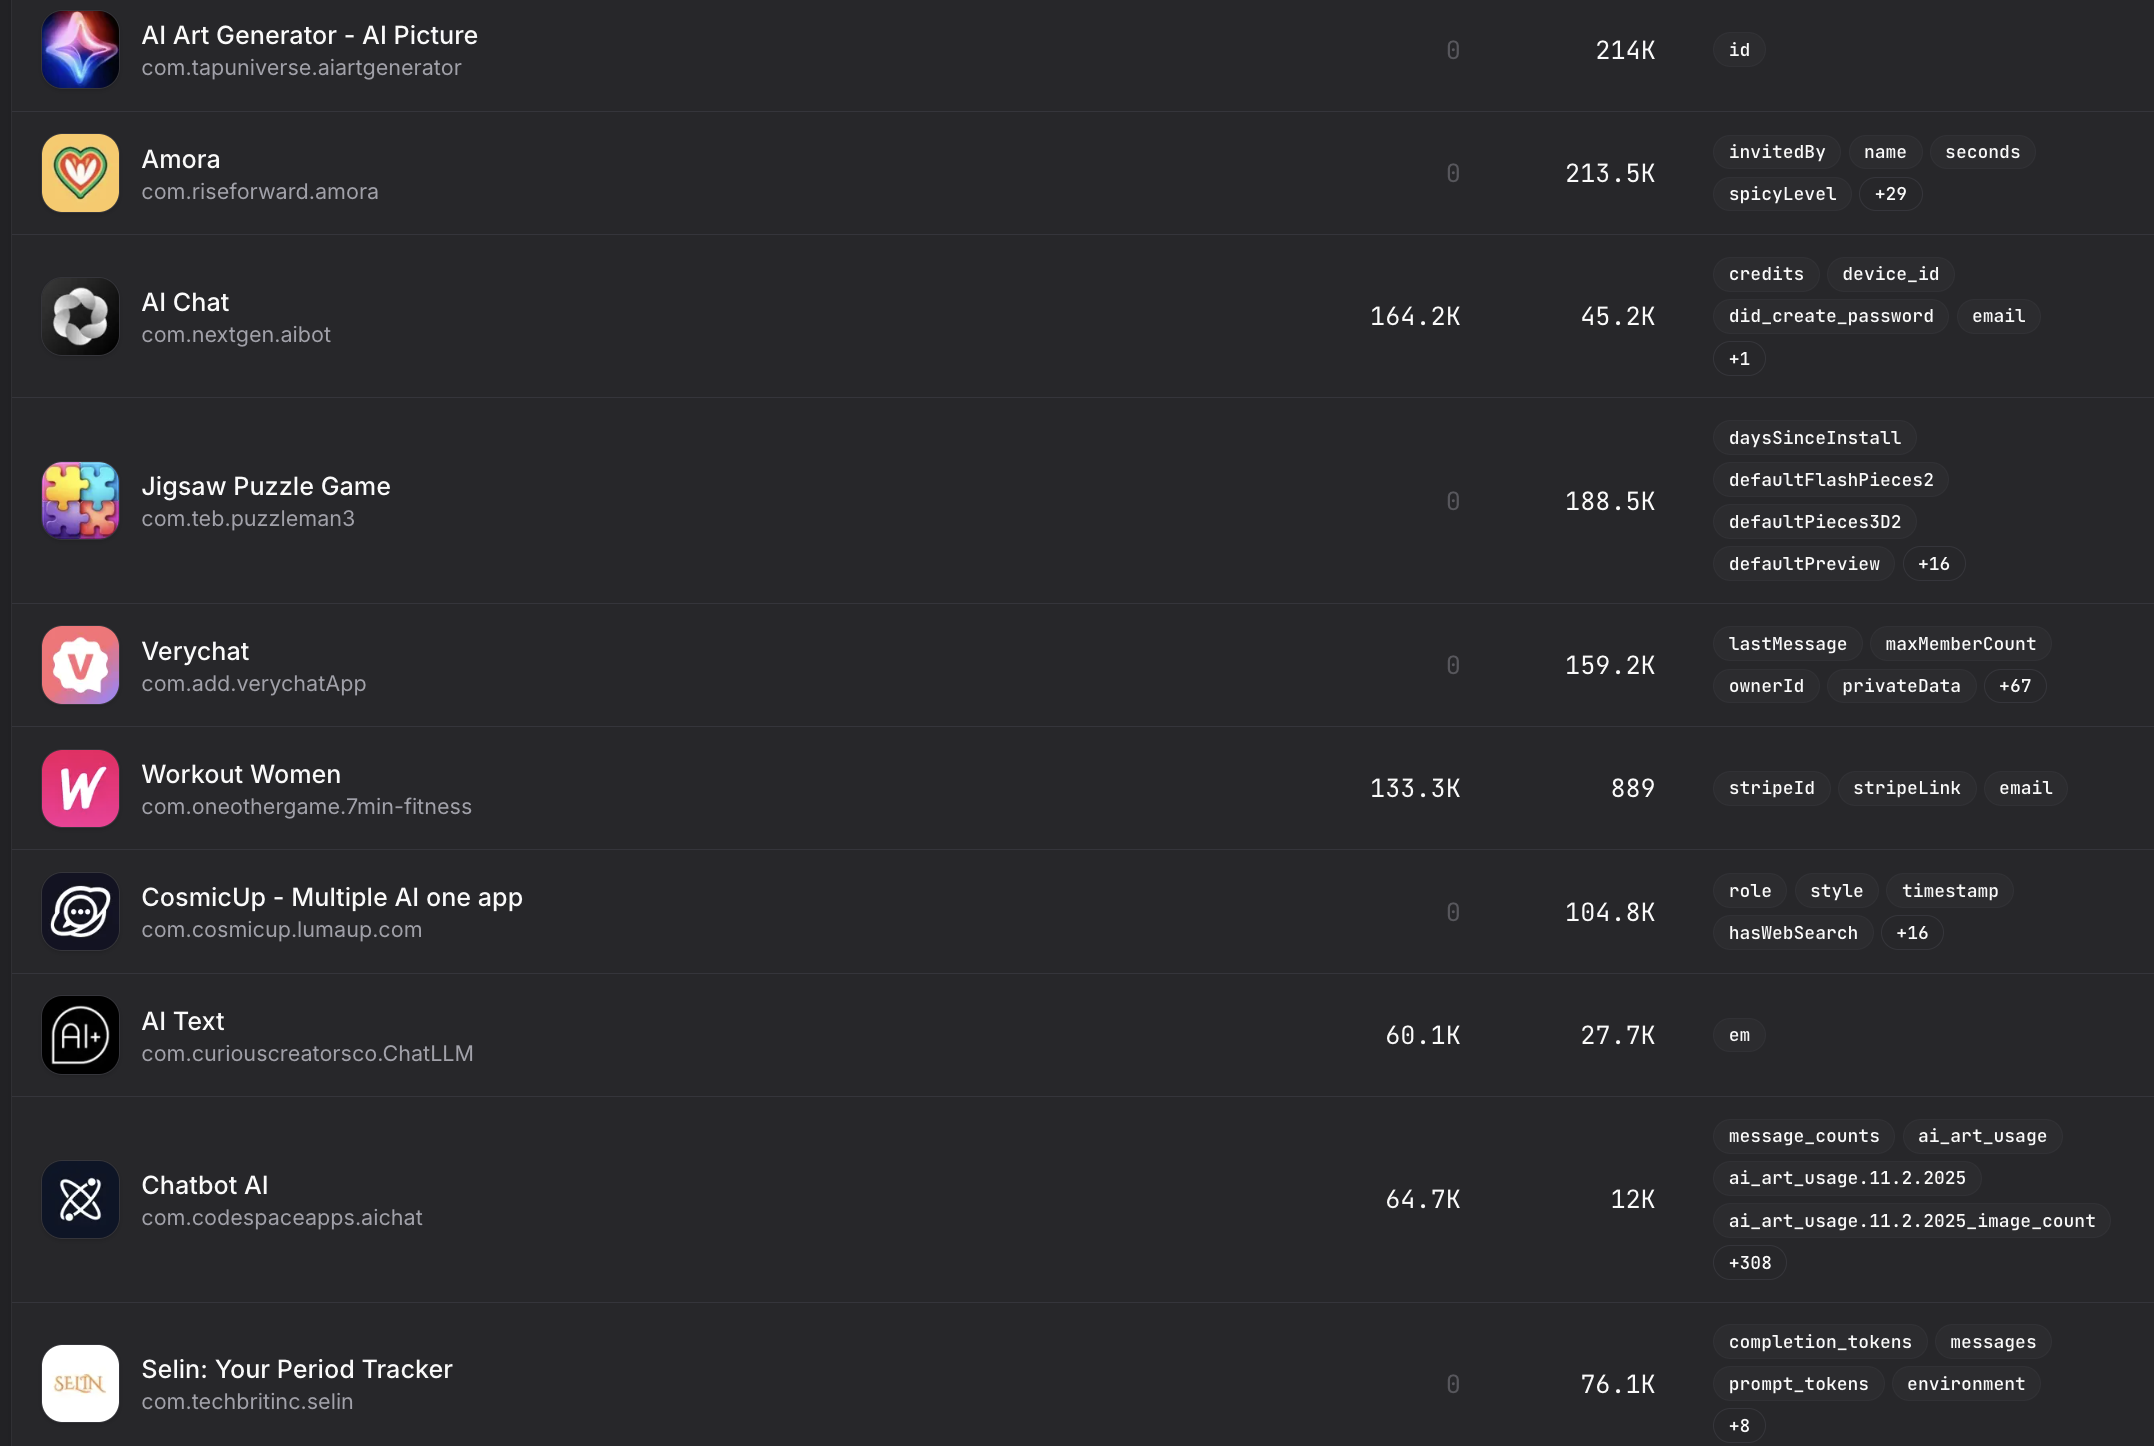
Task: Click the Chatbot AI atom icon
Action: tap(80, 1199)
